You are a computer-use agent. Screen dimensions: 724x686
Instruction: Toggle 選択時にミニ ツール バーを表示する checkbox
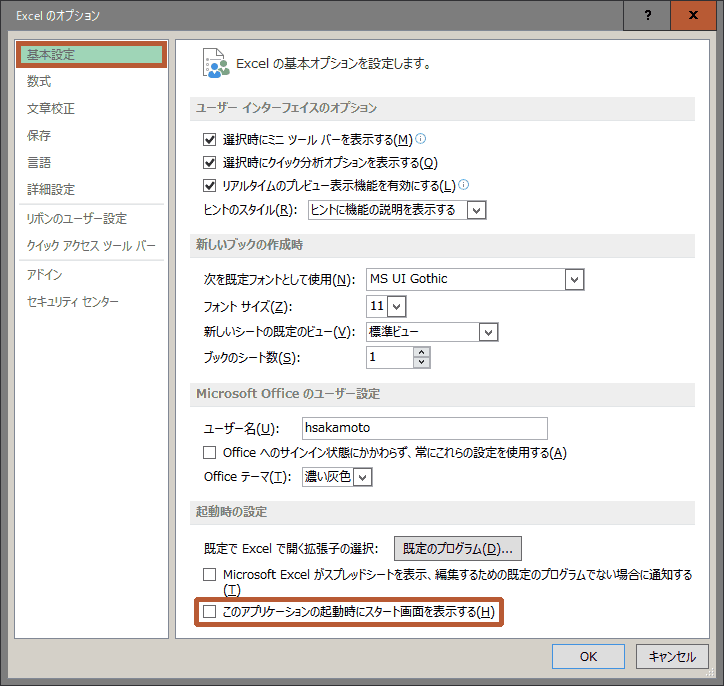point(210,139)
